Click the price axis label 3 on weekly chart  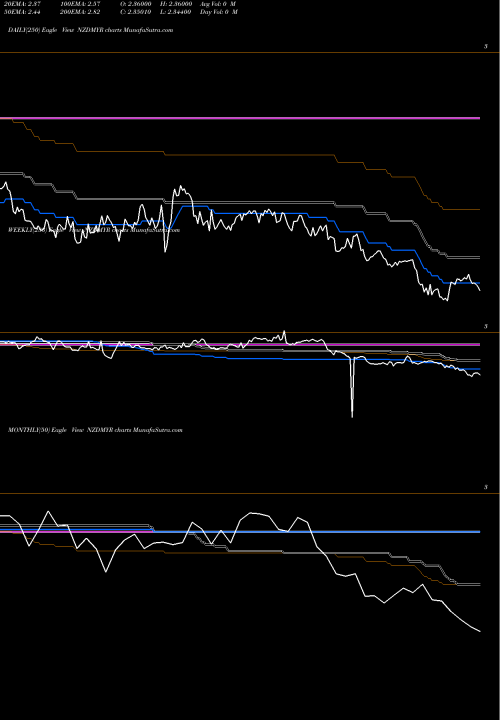coord(486,326)
